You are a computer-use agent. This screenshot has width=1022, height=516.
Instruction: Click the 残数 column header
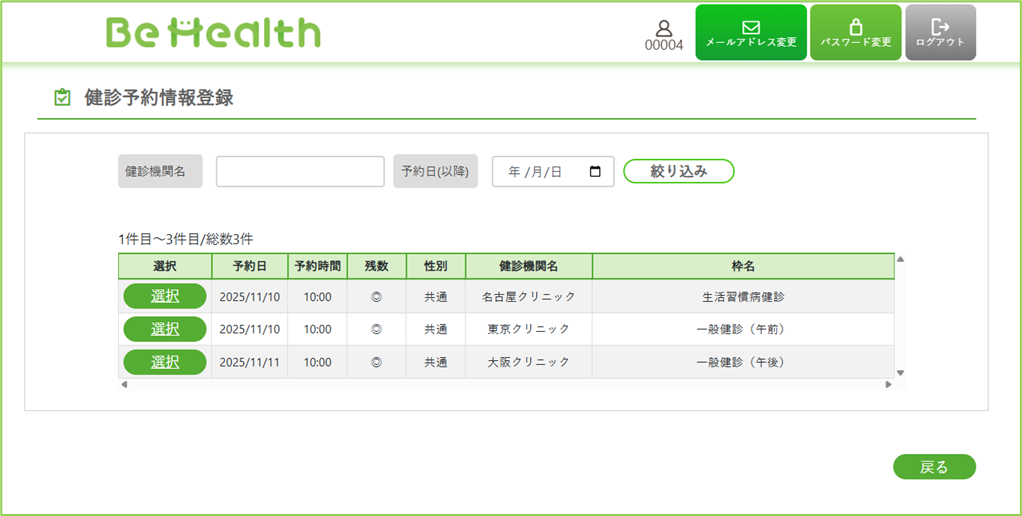(376, 266)
